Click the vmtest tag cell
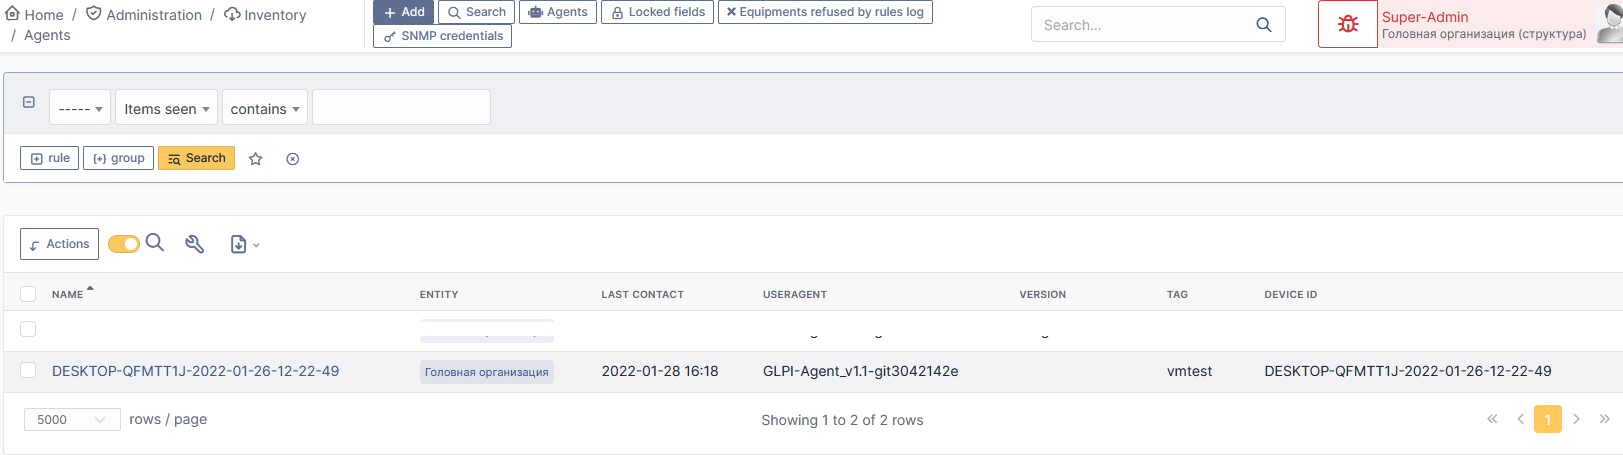 1190,371
